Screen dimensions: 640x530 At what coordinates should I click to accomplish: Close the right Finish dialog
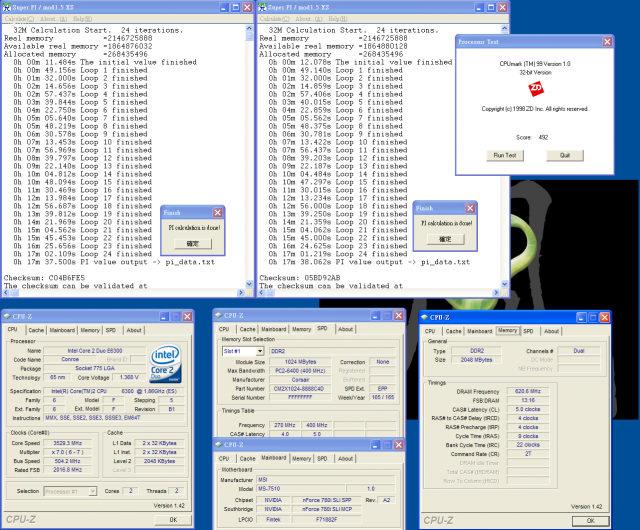[x=470, y=208]
